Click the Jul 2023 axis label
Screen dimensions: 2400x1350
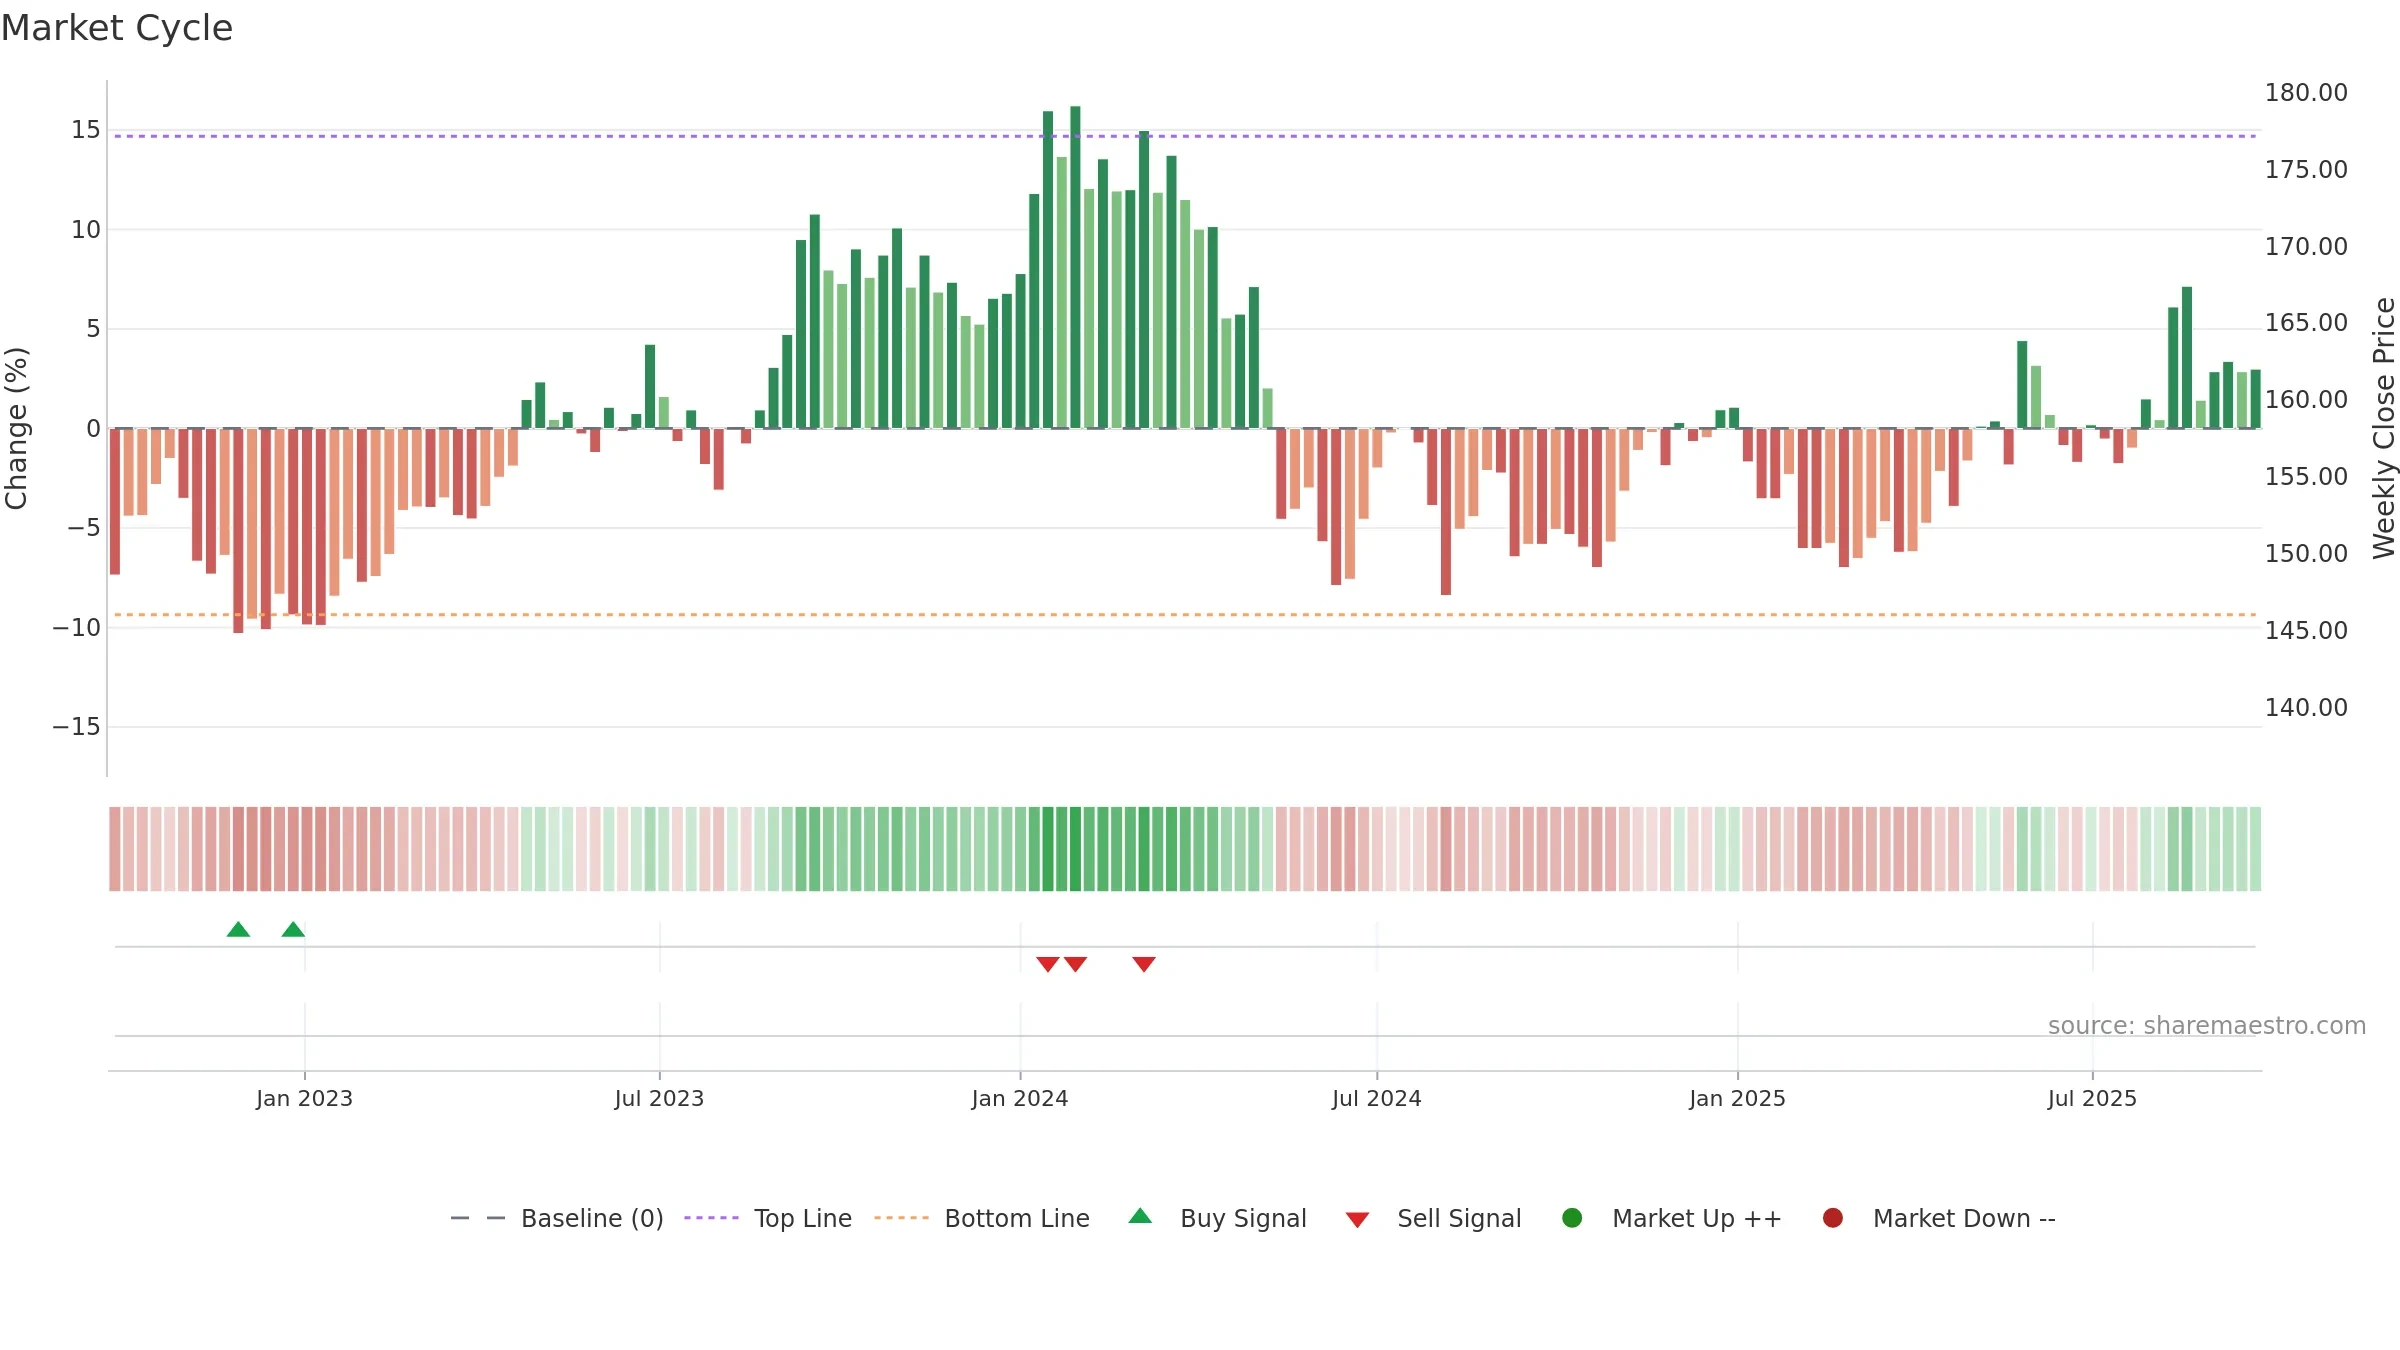[659, 1098]
